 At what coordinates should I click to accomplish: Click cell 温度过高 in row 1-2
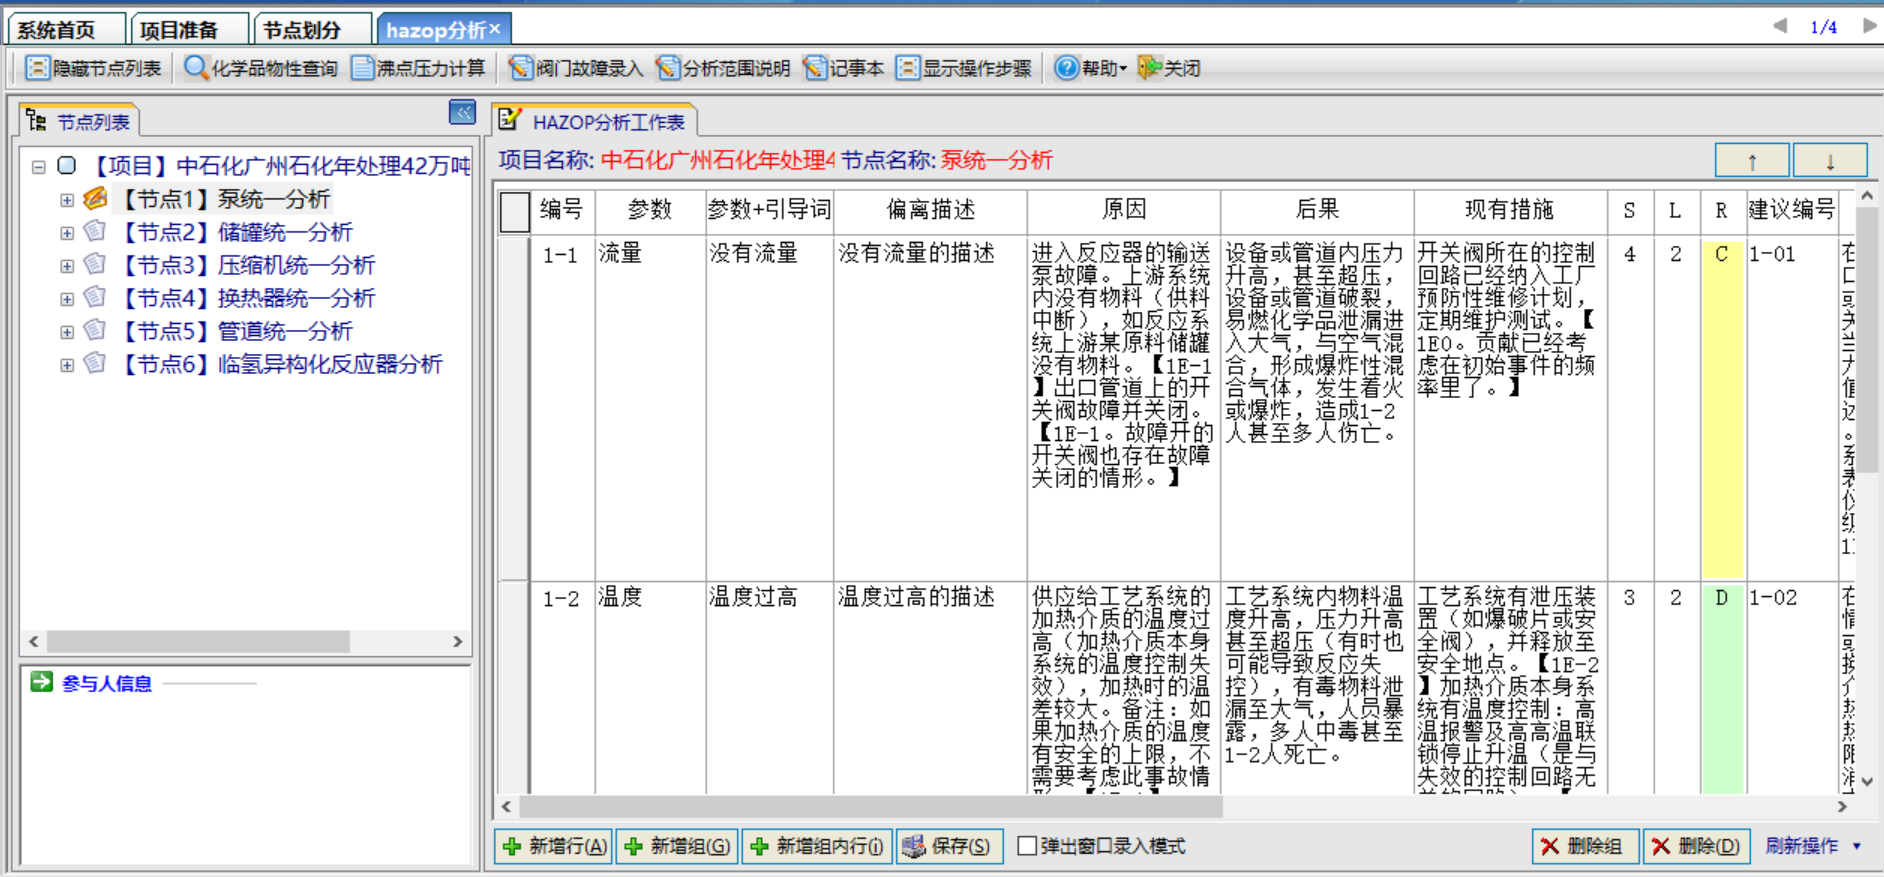point(769,688)
